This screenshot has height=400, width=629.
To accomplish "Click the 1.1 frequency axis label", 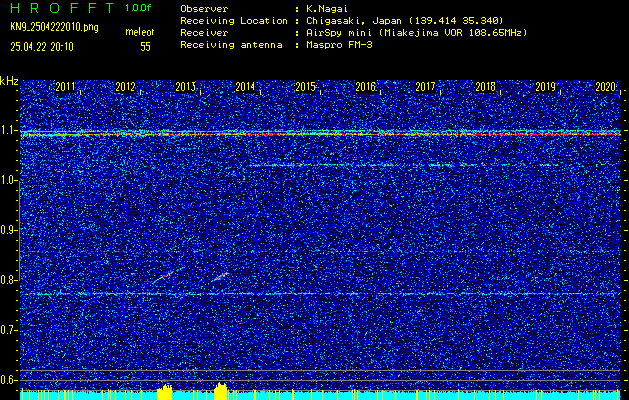I will tap(8, 131).
